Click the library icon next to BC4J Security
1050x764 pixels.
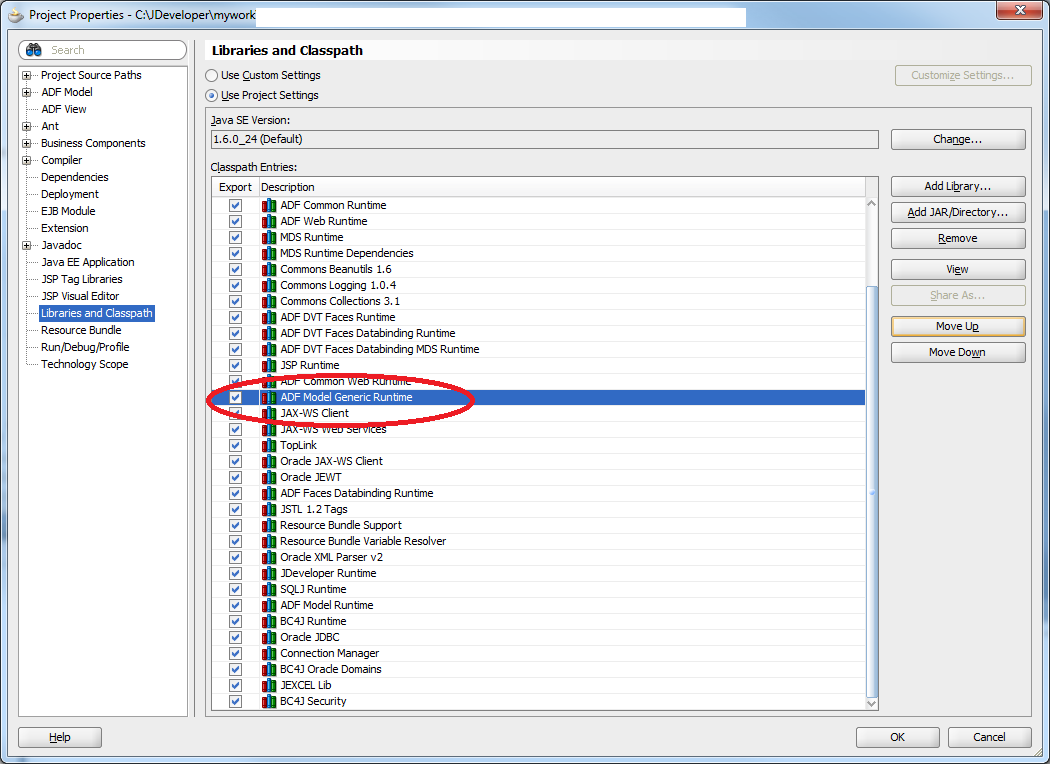(x=268, y=701)
